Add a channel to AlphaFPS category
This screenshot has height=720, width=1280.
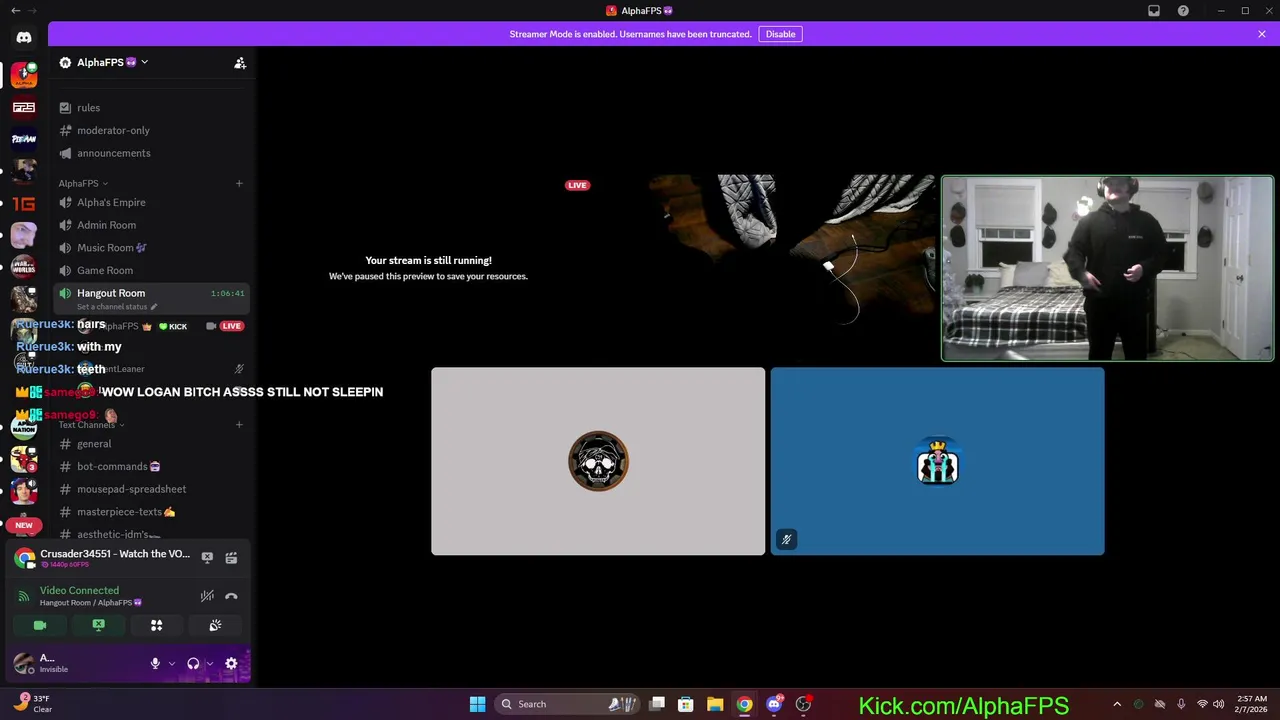click(239, 183)
